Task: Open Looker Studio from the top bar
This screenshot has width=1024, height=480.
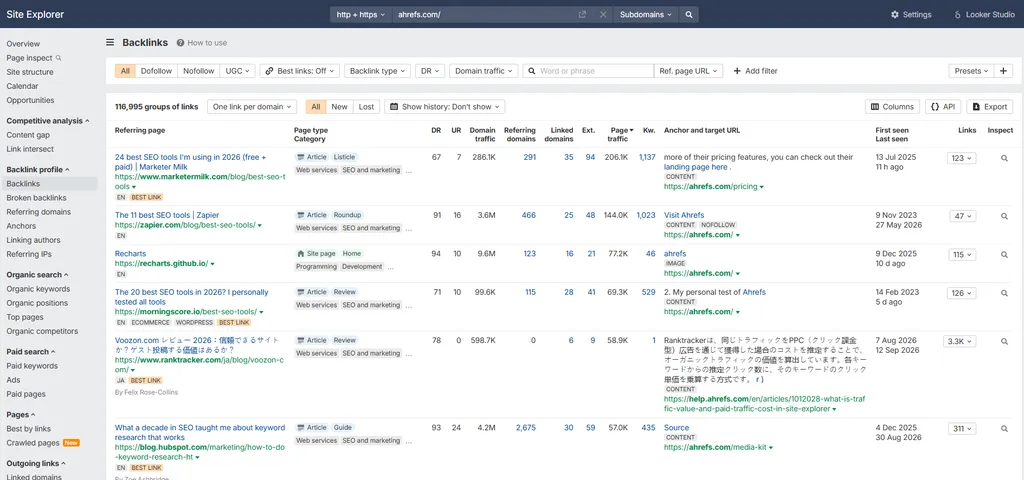Action: click(984, 14)
